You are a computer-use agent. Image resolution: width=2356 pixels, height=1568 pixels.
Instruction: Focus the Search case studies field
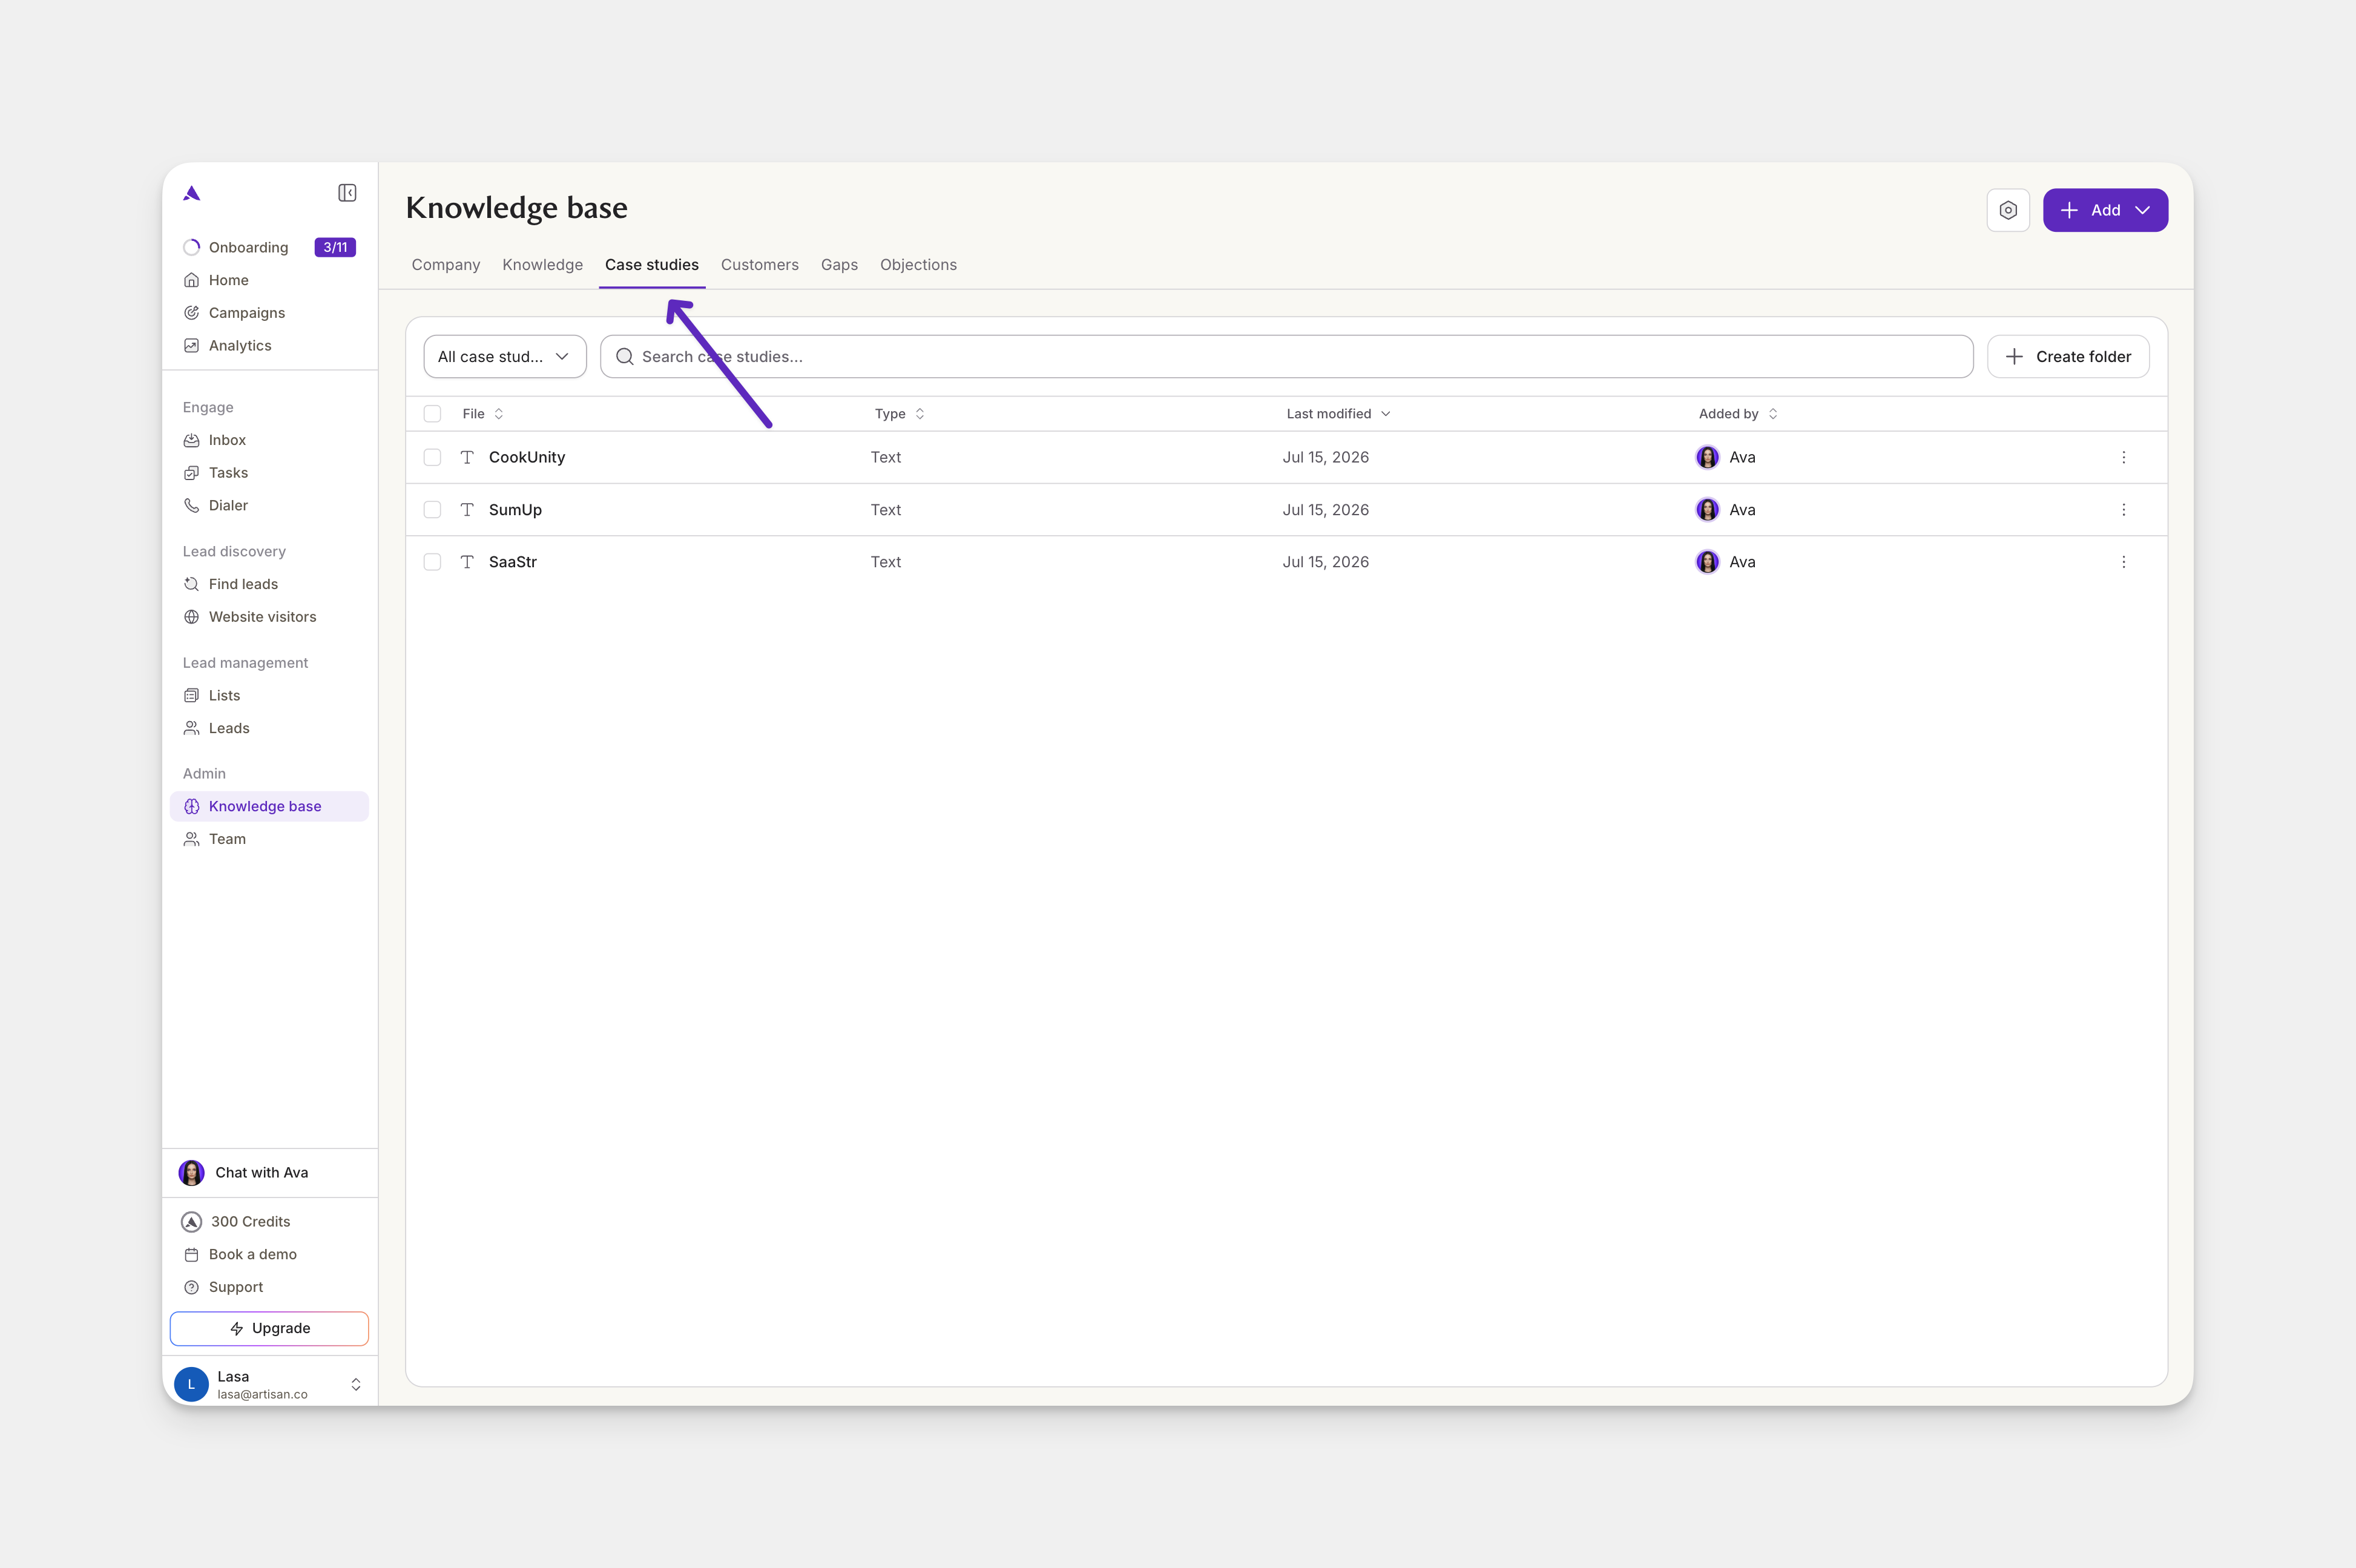[x=1286, y=357]
